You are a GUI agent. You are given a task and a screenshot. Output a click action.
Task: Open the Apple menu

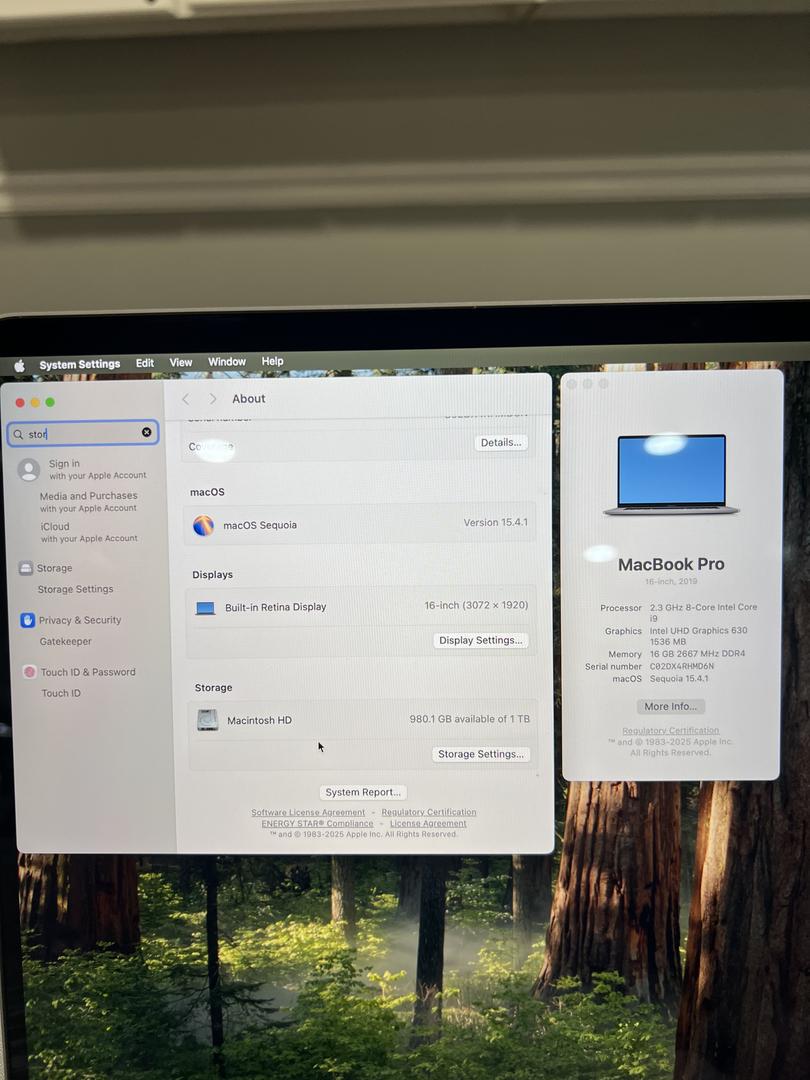pyautogui.click(x=19, y=366)
